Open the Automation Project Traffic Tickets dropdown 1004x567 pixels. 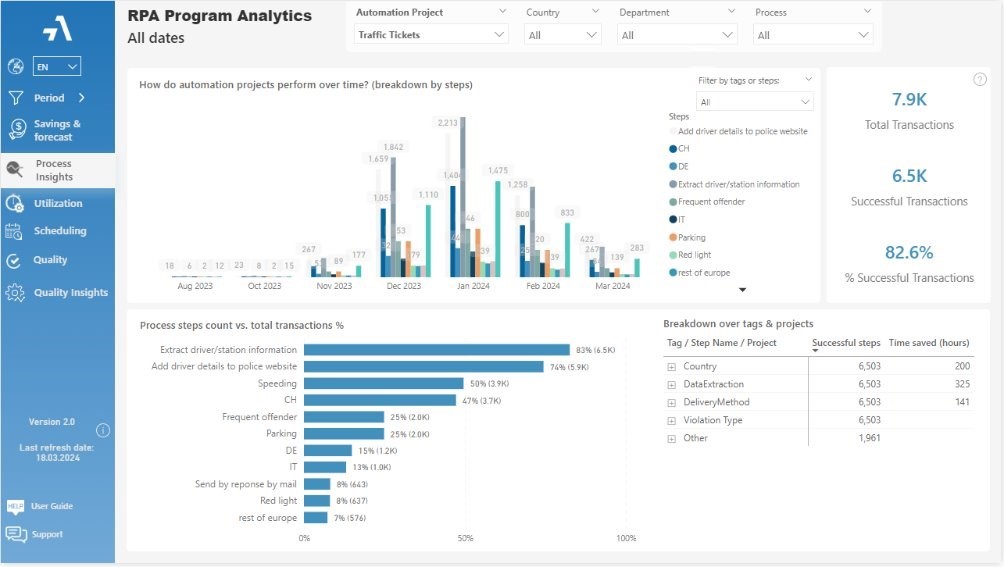431,35
